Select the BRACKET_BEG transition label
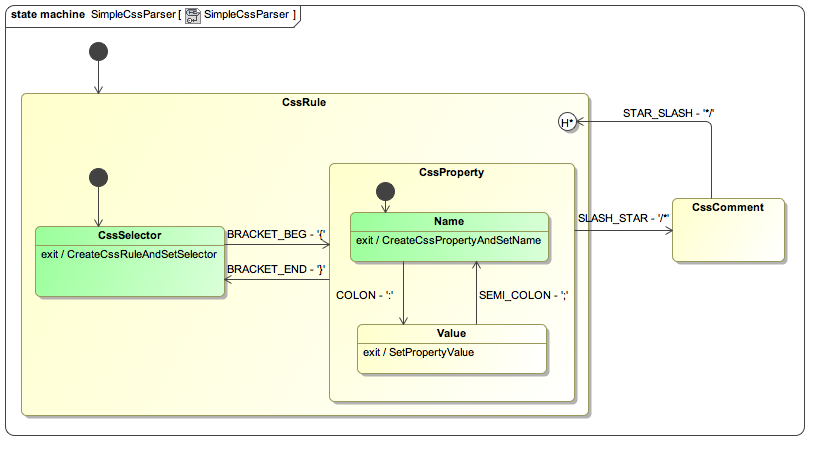 pyautogui.click(x=277, y=235)
